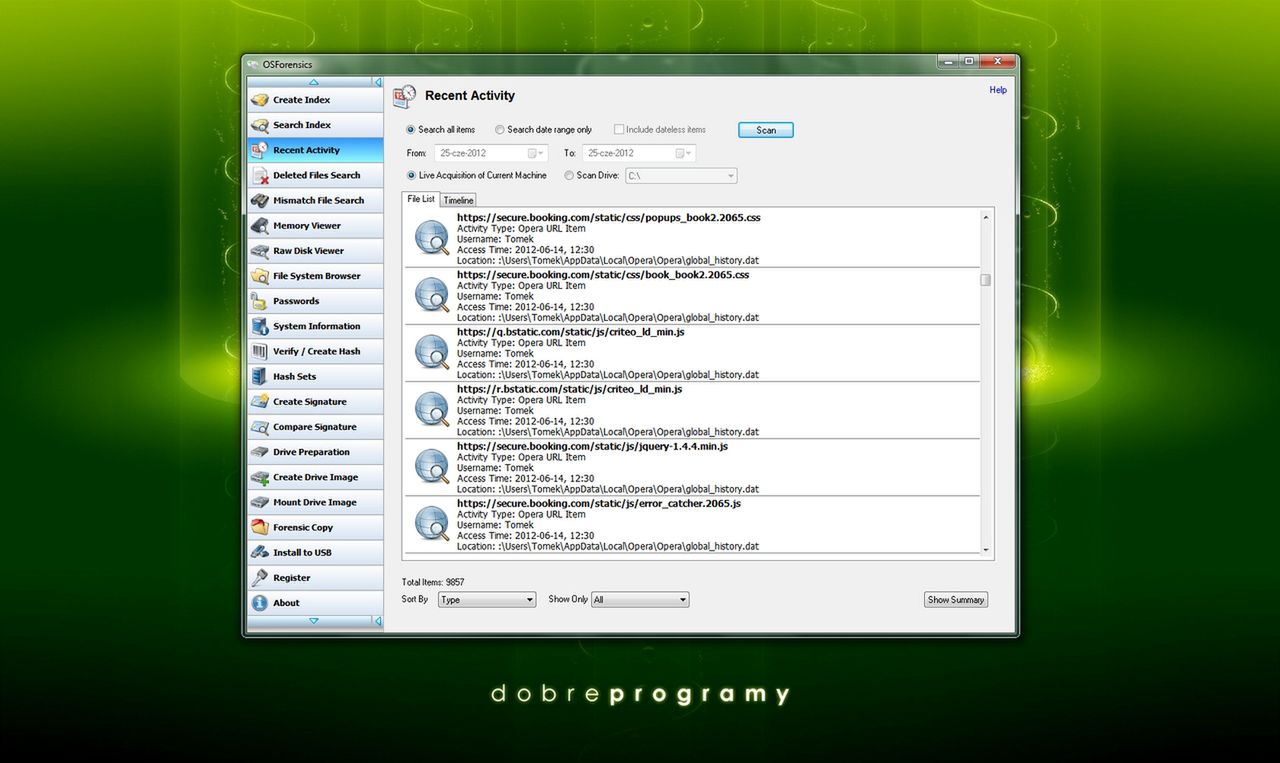This screenshot has width=1280, height=763.
Task: Click the Compare Signature icon
Action: tap(260, 427)
